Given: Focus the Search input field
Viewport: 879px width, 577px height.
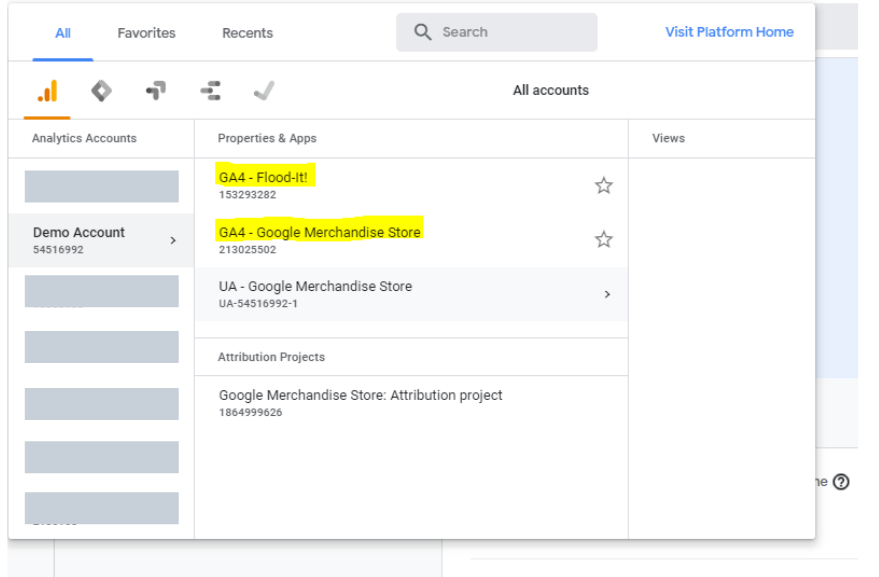Looking at the screenshot, I should pos(497,32).
